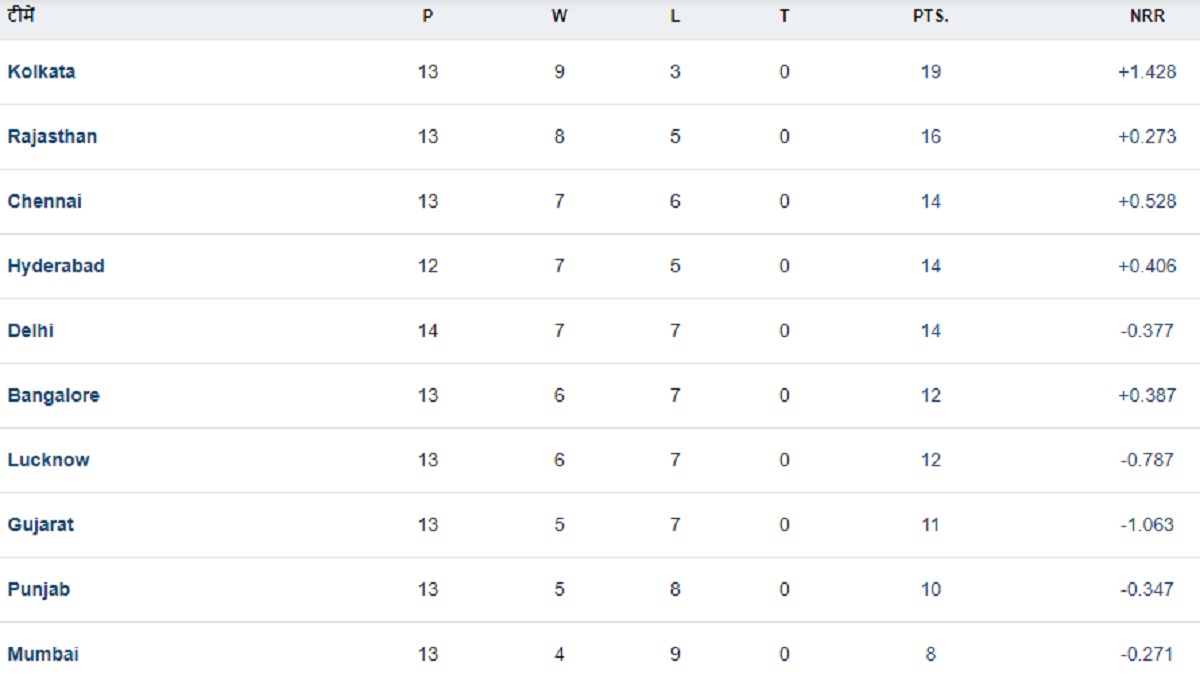Select the Lucknow team link
The height and width of the screenshot is (674, 1200).
click(x=48, y=460)
